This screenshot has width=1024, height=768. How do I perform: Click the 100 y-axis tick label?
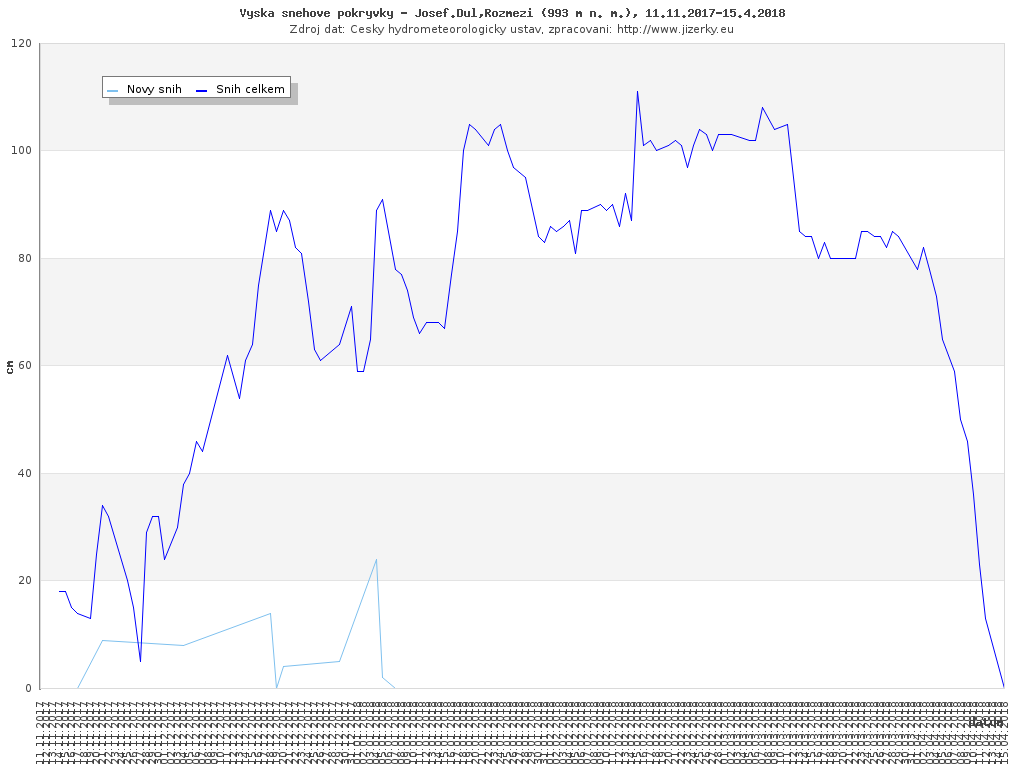coord(21,151)
